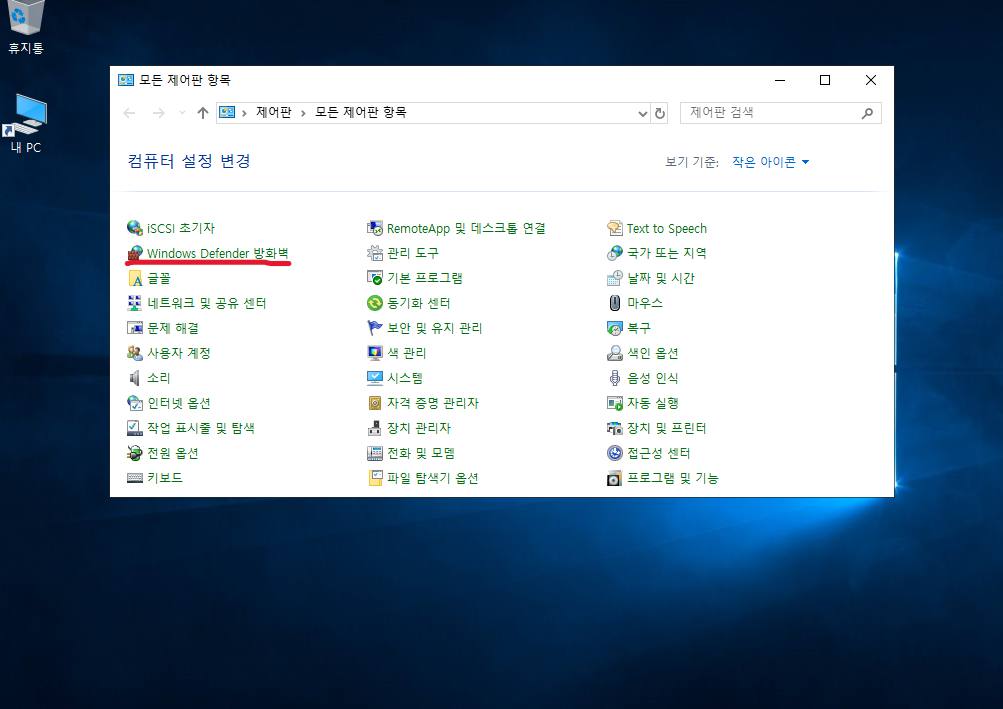
Task: Expand the address bar history dropdown
Action: [642, 113]
